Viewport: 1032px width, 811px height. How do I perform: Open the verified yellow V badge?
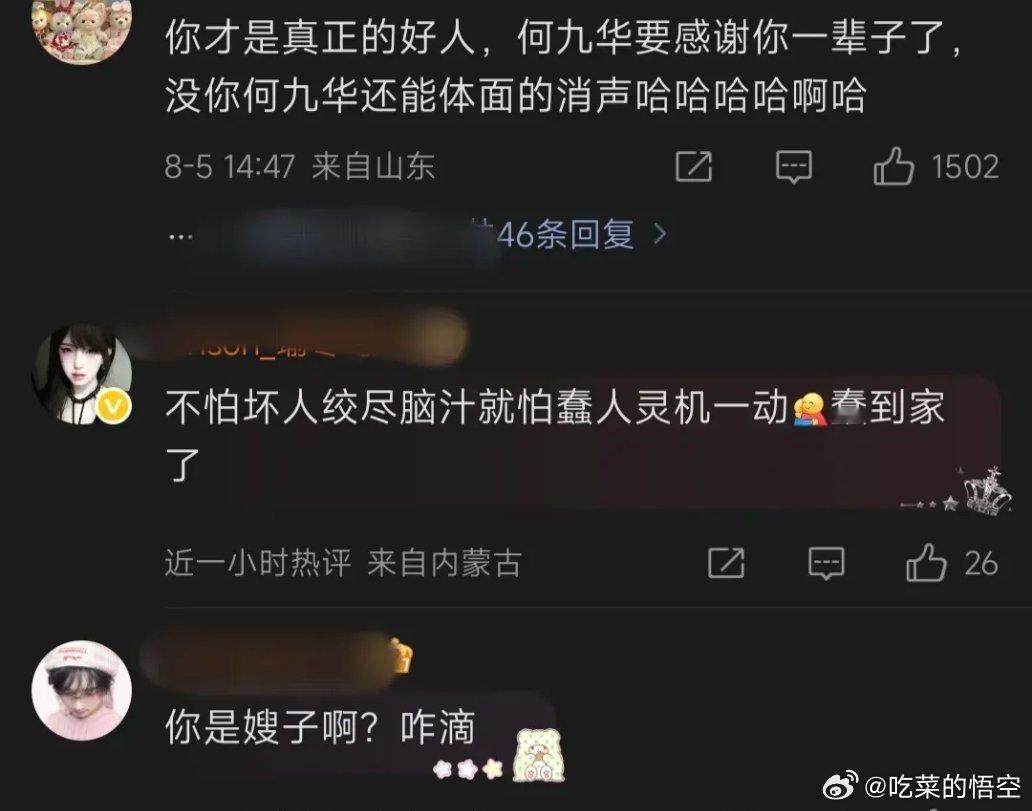(x=114, y=407)
